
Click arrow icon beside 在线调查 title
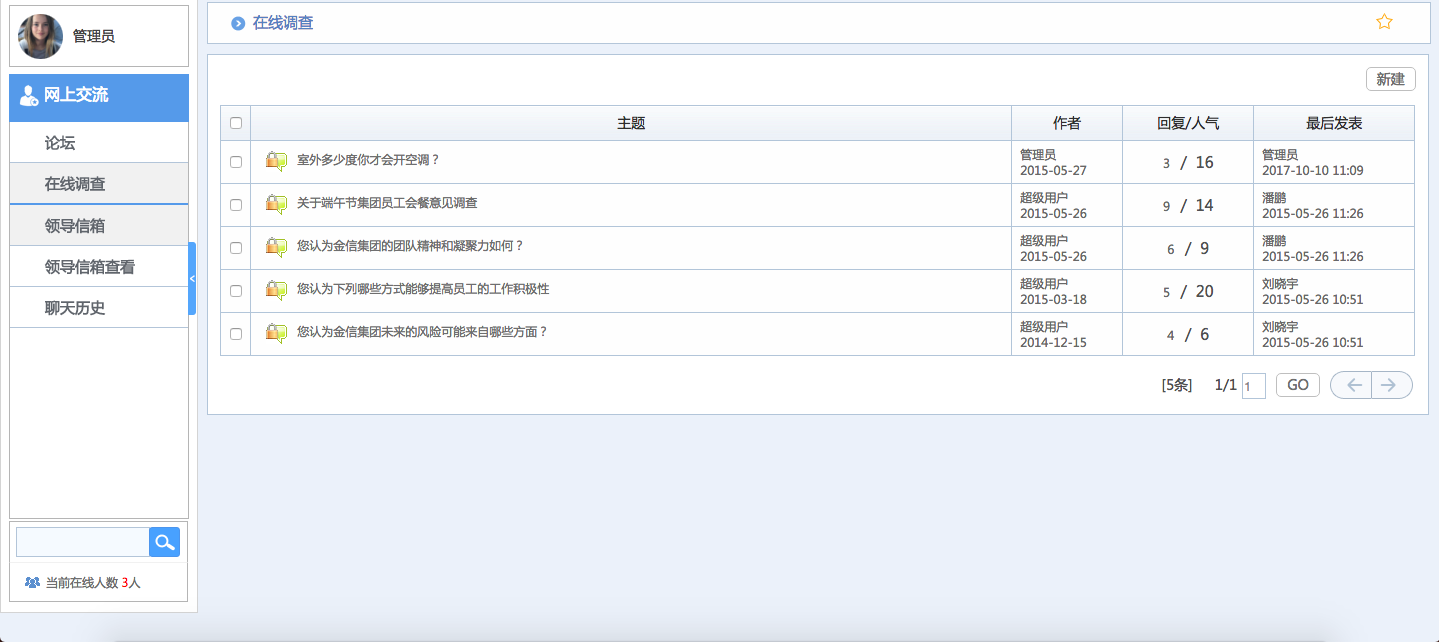tap(238, 23)
